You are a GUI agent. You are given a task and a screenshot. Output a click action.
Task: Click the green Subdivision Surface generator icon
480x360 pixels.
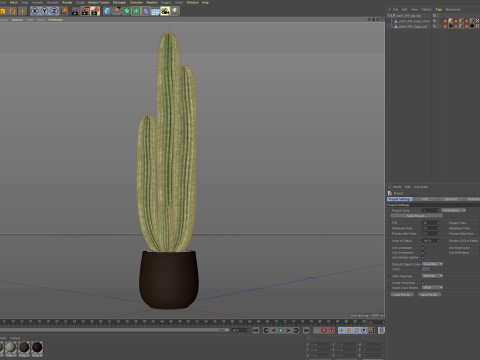(x=127, y=11)
